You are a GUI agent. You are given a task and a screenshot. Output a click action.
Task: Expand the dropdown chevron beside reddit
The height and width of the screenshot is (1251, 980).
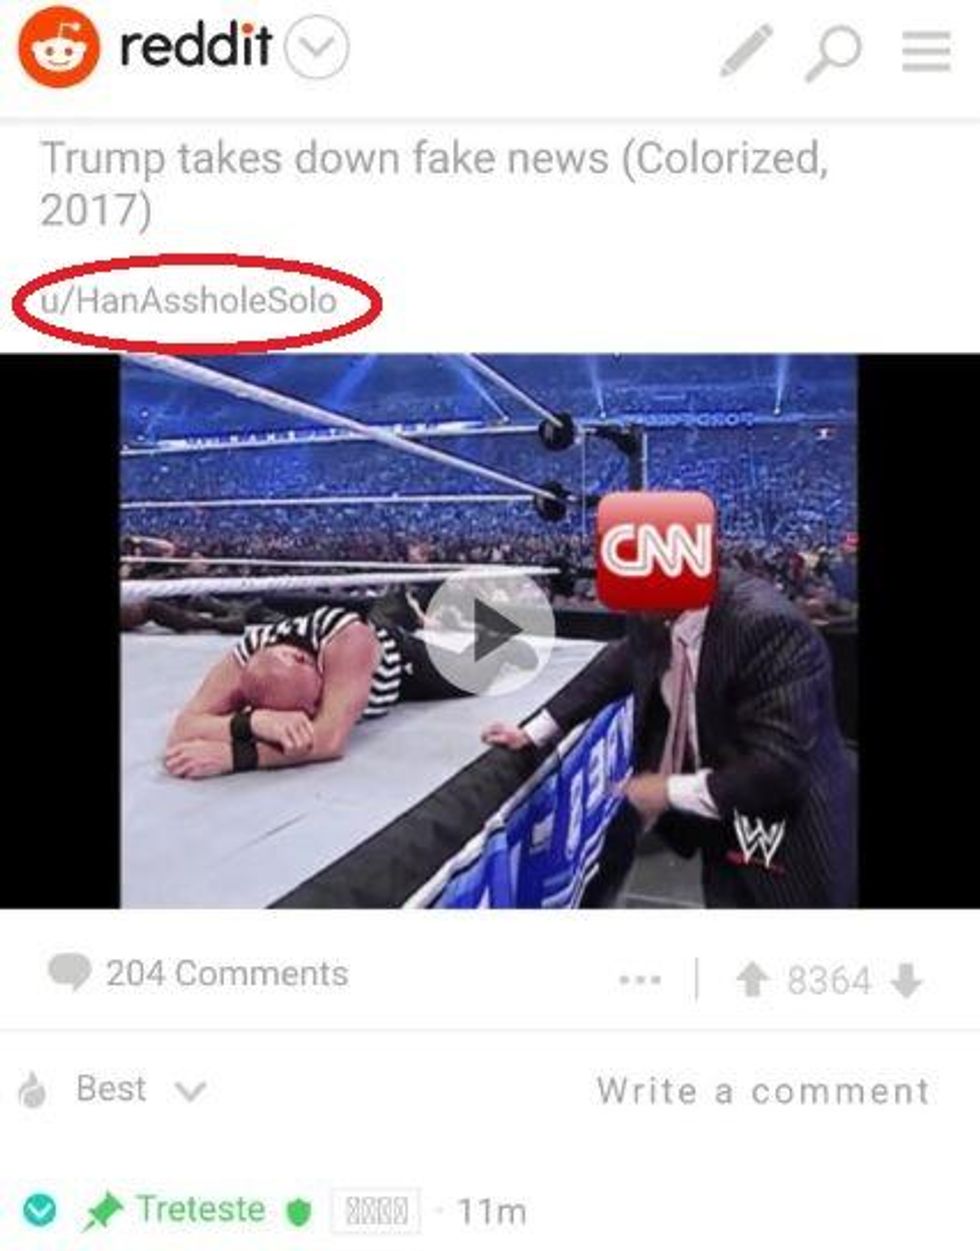(317, 48)
